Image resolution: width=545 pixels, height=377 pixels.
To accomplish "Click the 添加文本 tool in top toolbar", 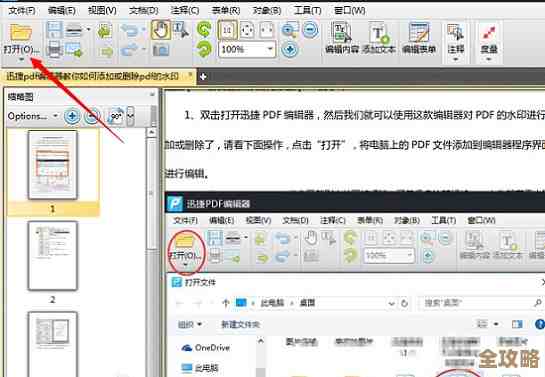I will [x=379, y=38].
